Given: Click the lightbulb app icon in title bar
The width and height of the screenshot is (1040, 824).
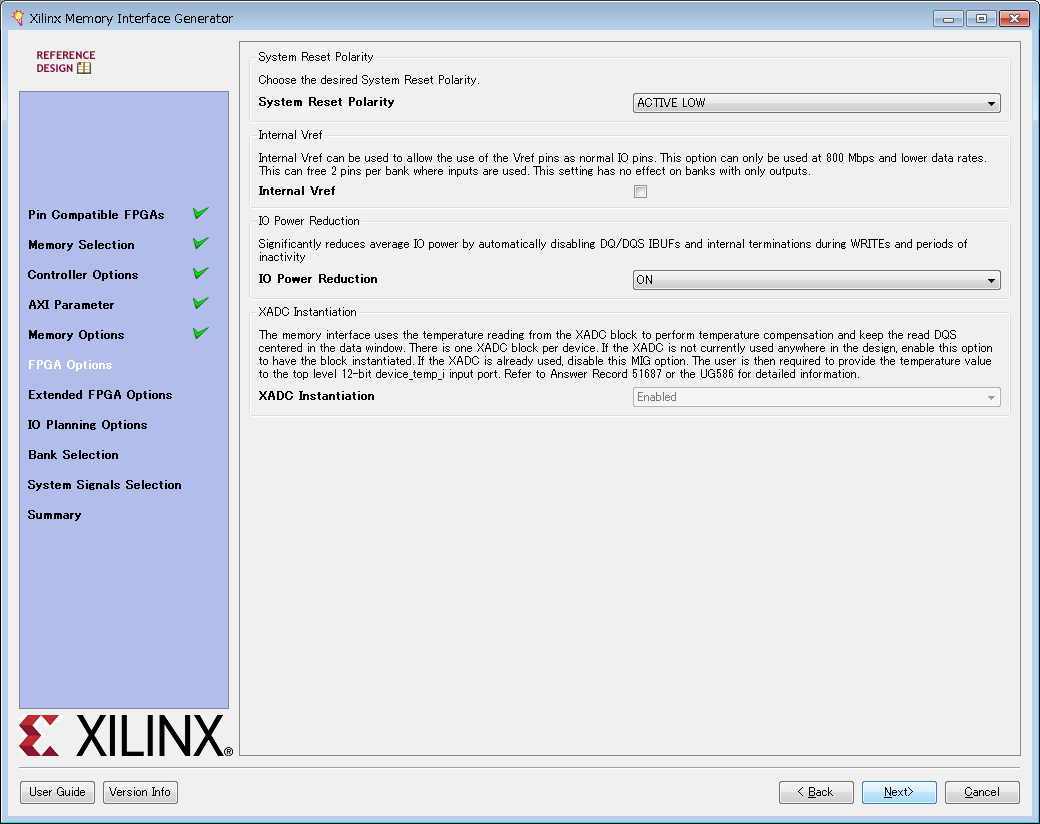Looking at the screenshot, I should point(17,18).
